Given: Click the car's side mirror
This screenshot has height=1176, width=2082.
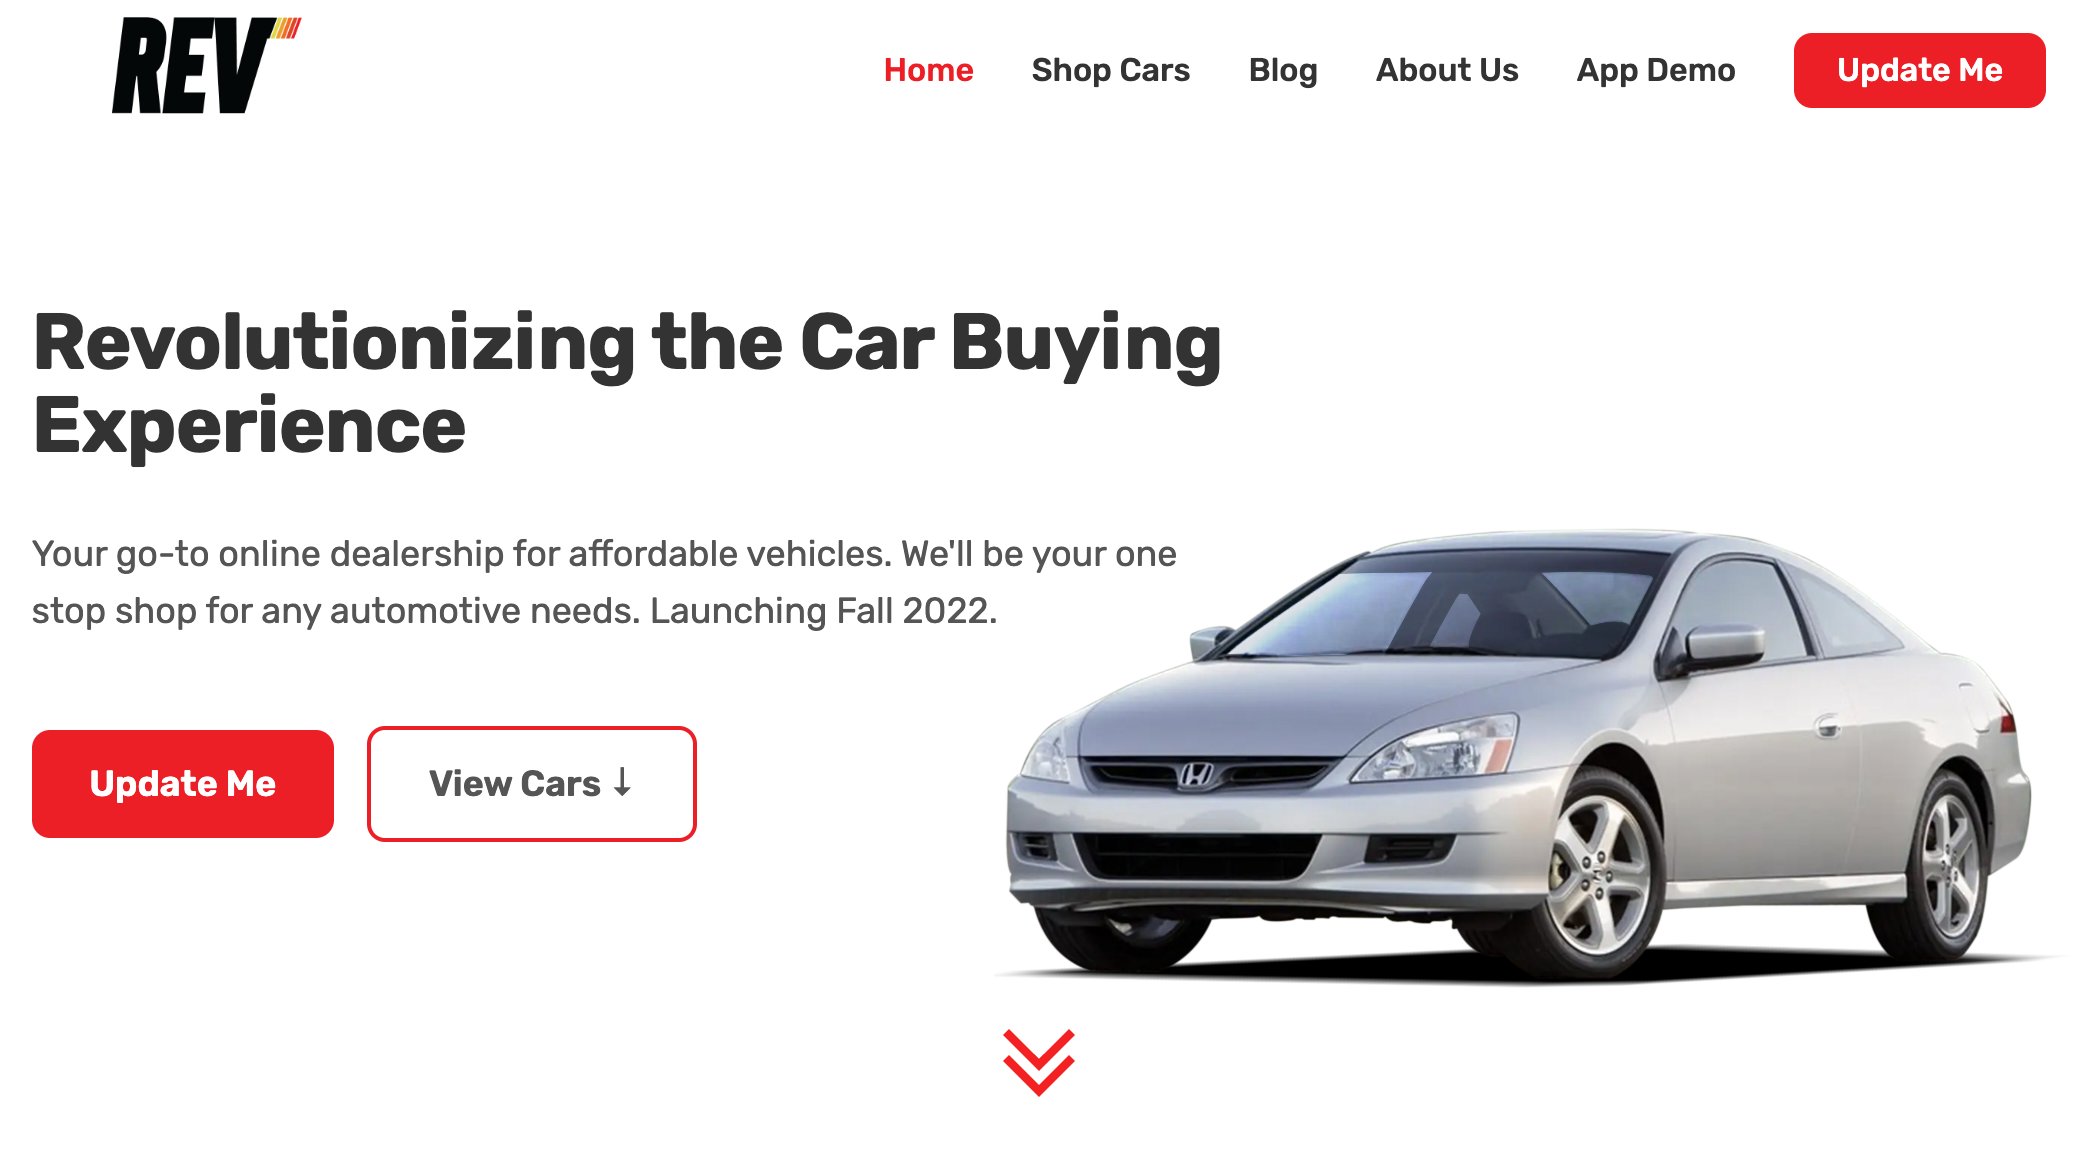Looking at the screenshot, I should [x=1723, y=648].
